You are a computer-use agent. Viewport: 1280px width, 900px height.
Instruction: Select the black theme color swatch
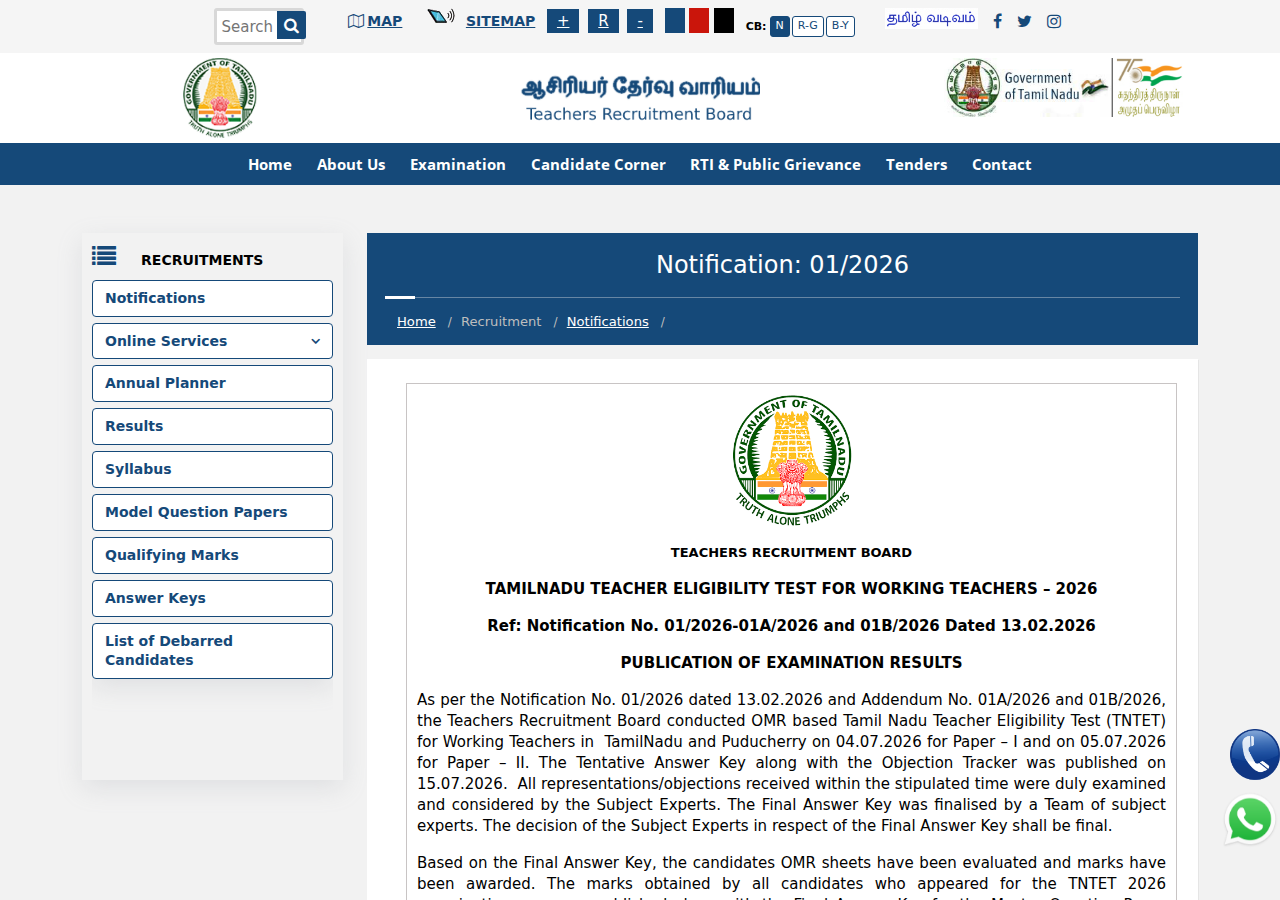pyautogui.click(x=724, y=20)
